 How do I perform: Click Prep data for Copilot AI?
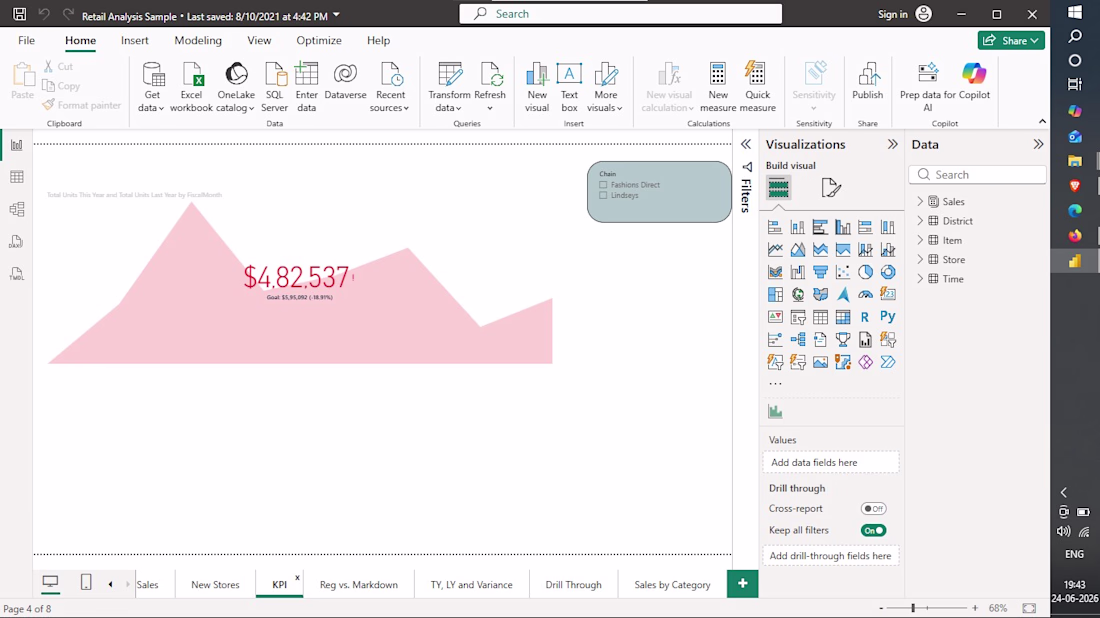[927, 87]
